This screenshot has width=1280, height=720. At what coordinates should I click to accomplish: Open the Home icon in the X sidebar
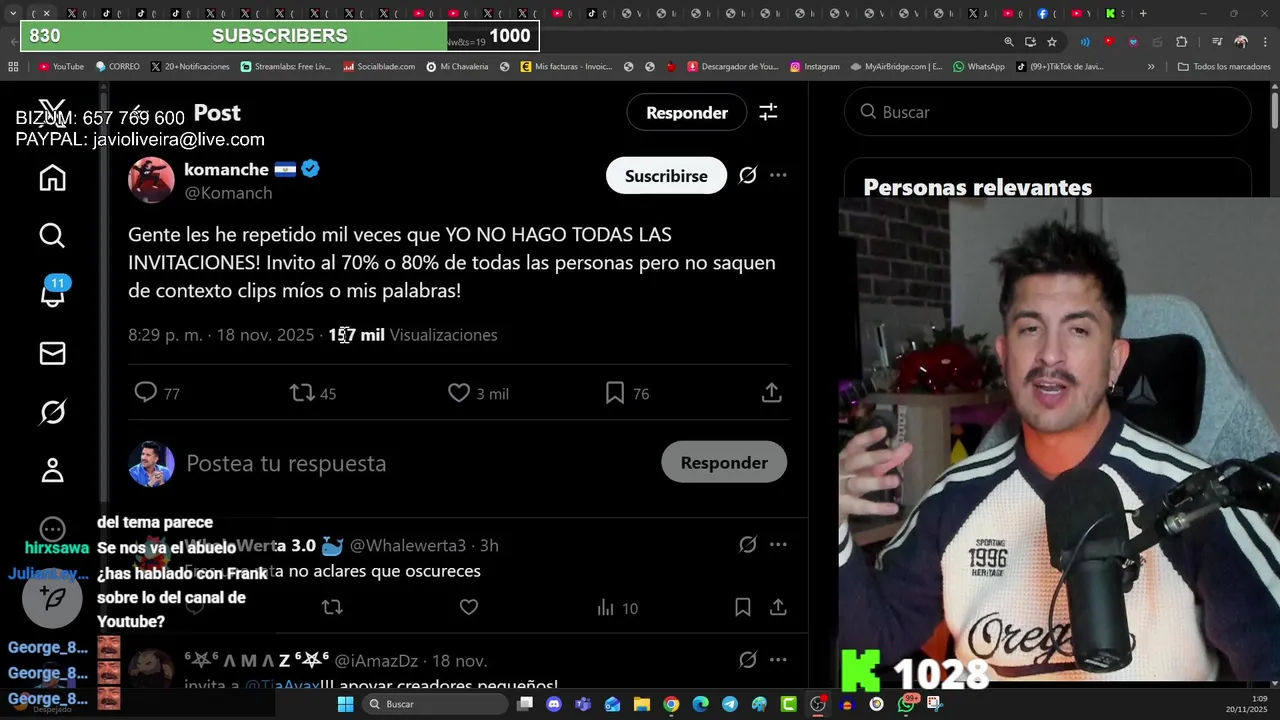coord(52,178)
